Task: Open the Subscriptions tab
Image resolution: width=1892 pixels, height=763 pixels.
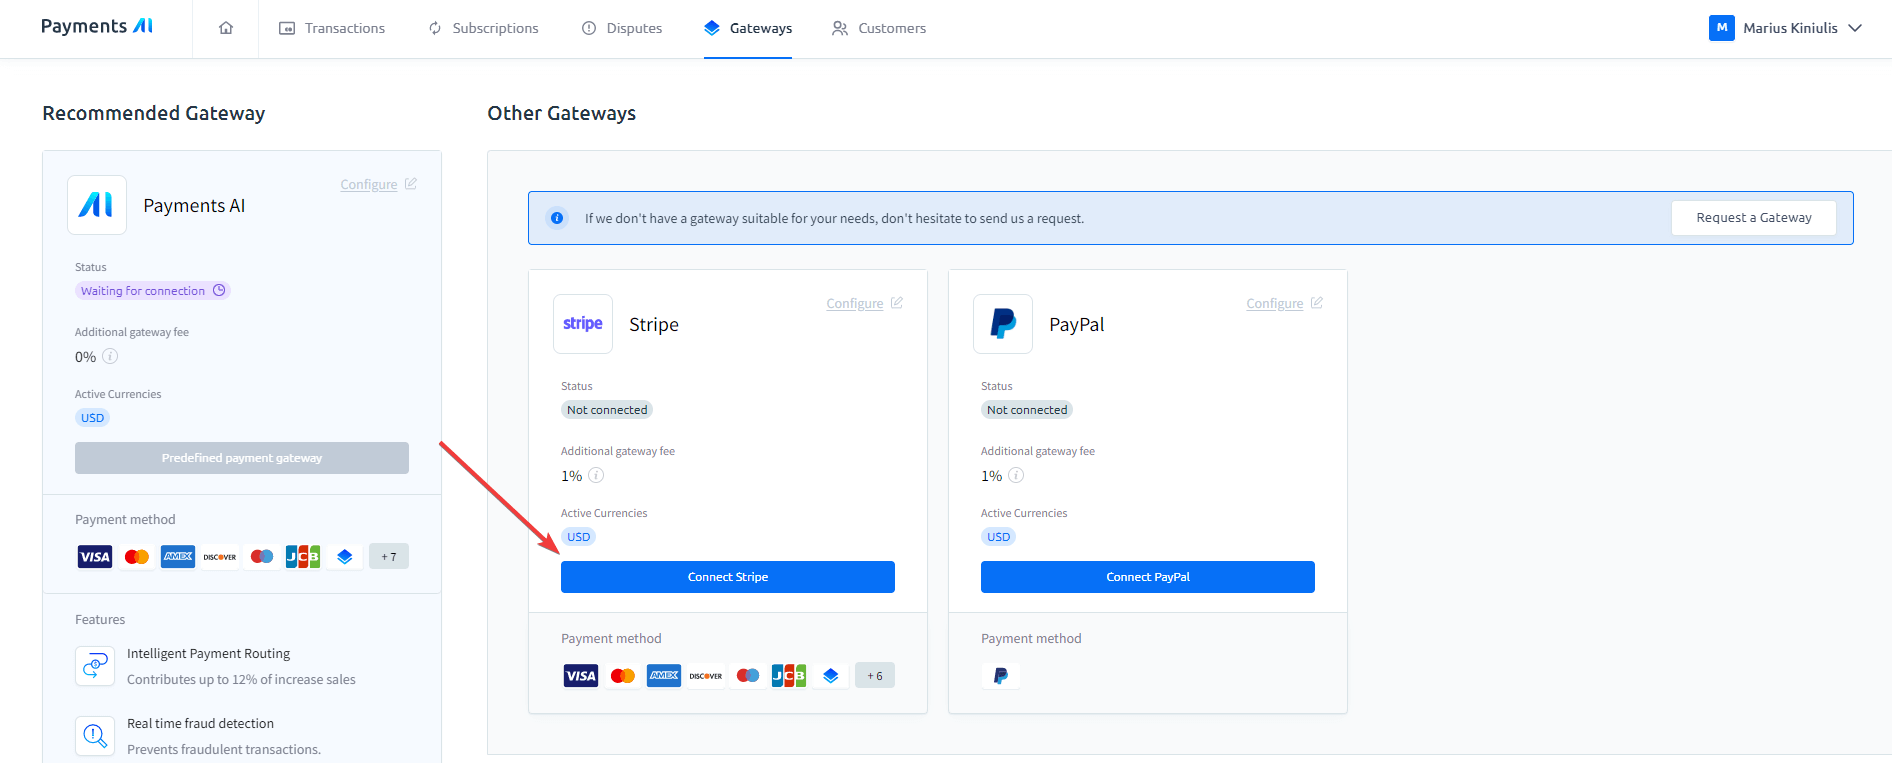Action: [x=483, y=28]
